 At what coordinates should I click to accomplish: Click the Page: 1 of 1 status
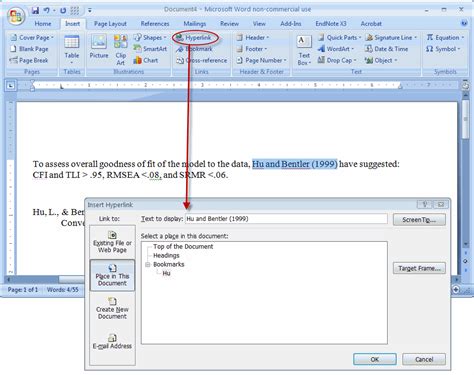(x=23, y=290)
